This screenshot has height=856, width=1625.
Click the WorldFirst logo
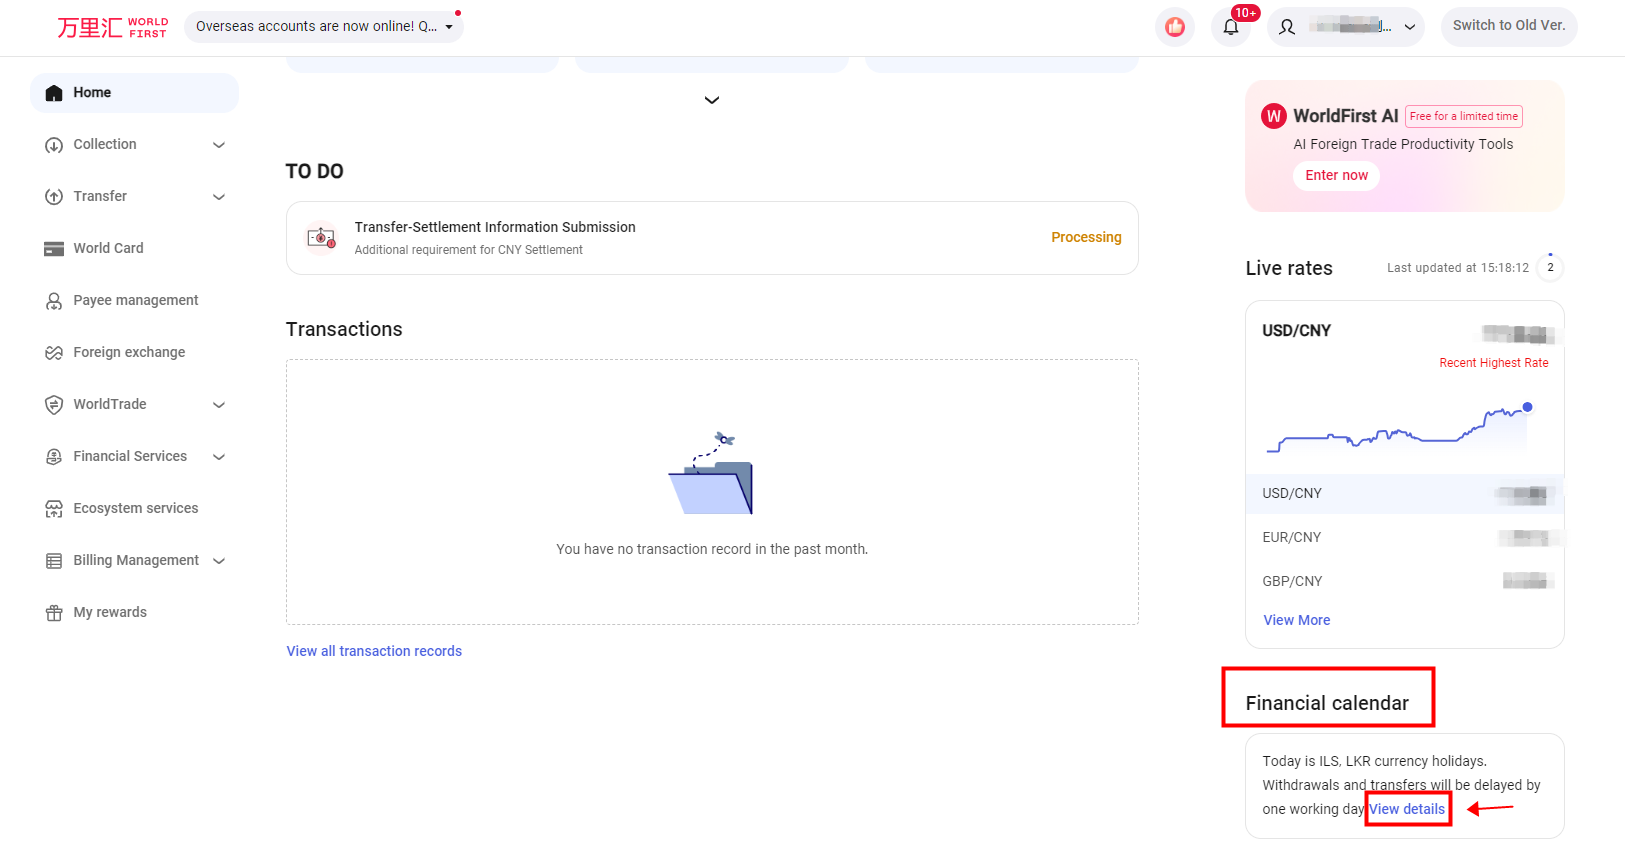(x=112, y=27)
